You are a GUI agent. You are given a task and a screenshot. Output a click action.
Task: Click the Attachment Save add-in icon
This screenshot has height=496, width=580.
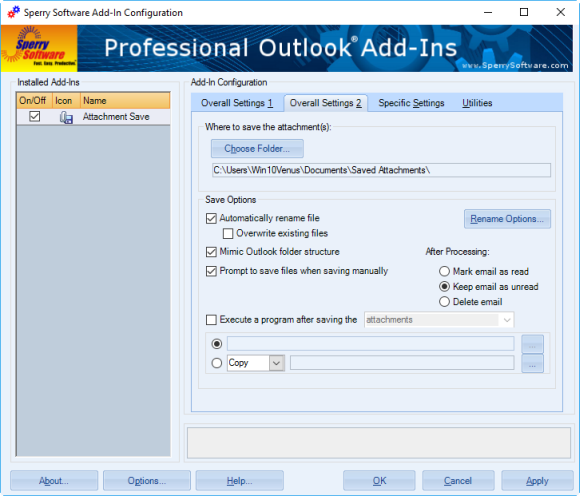(66, 117)
